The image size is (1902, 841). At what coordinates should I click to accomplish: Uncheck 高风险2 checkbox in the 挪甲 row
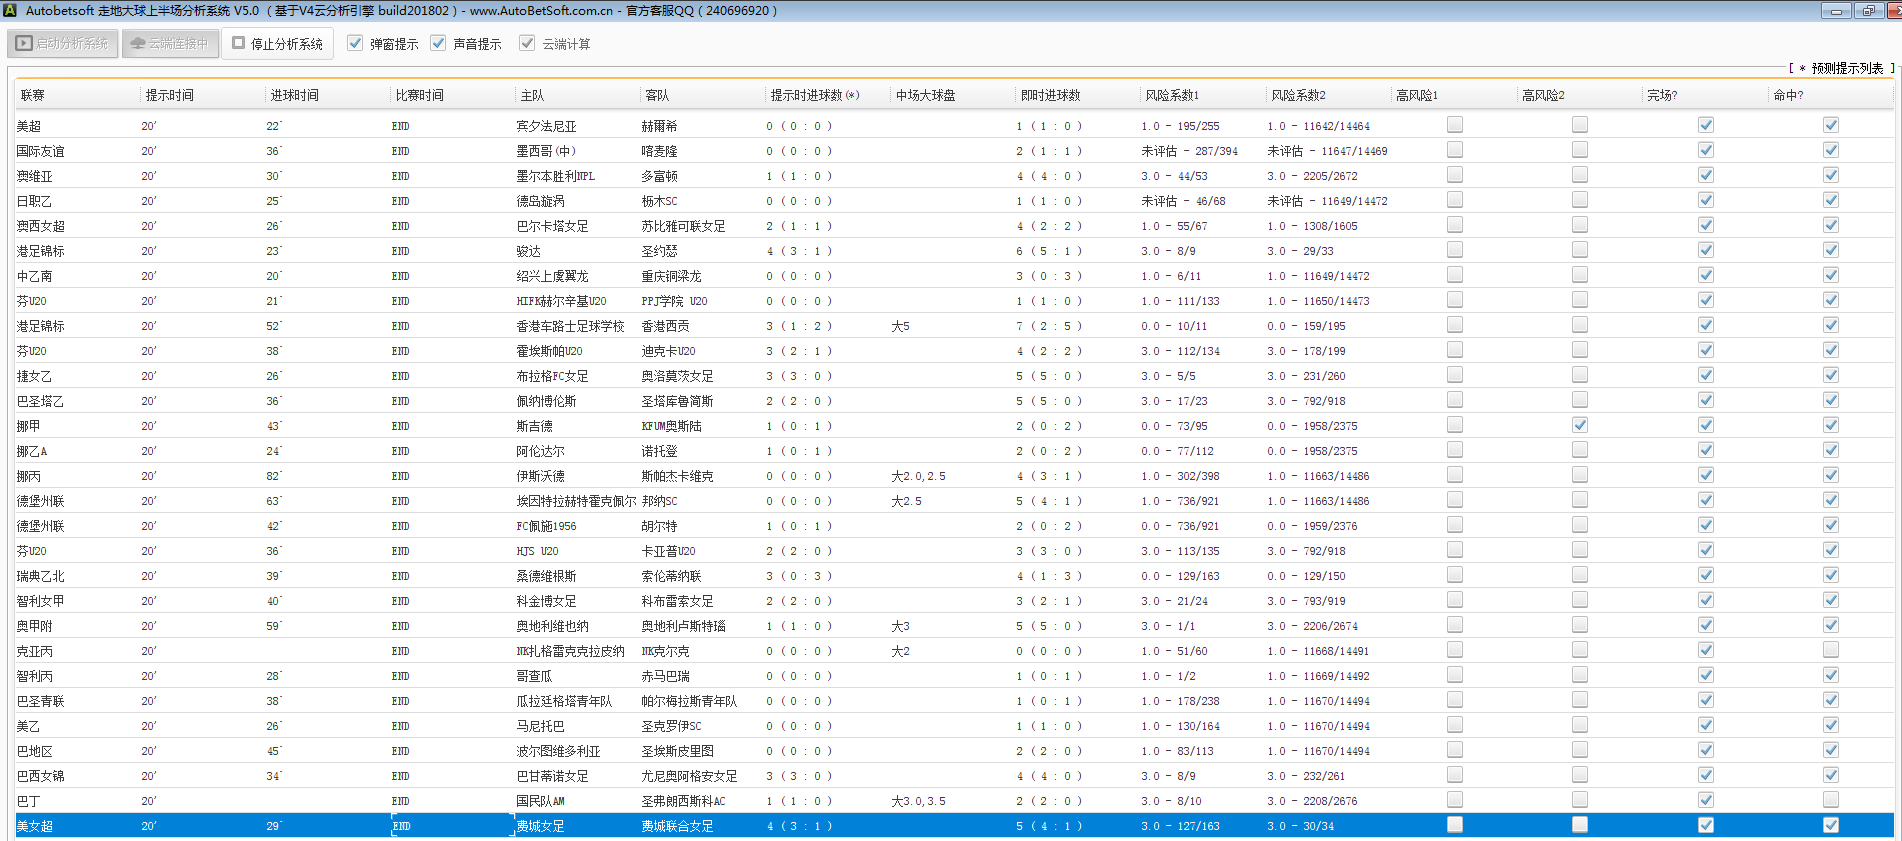click(1580, 425)
